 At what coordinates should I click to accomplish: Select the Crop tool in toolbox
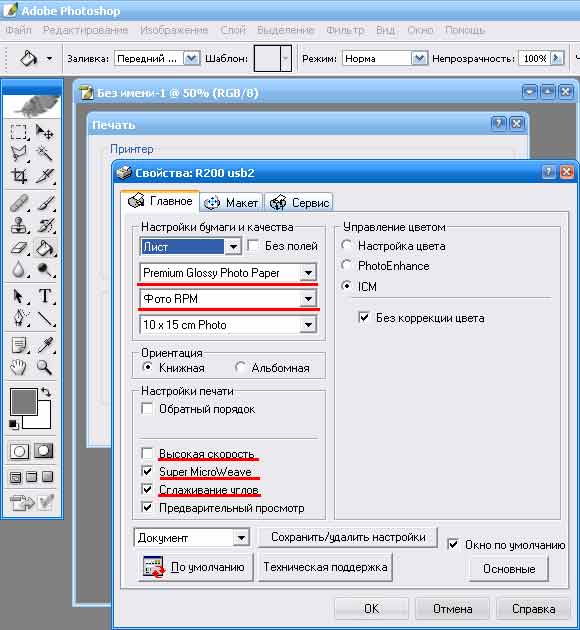point(19,176)
